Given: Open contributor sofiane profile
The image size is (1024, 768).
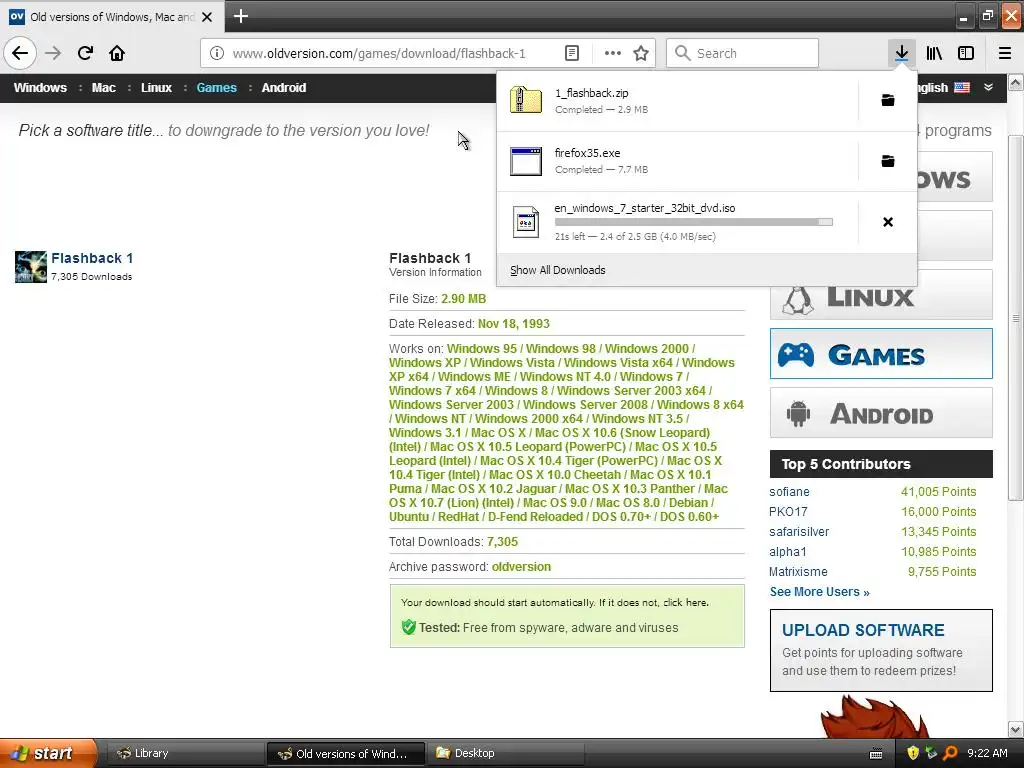Looking at the screenshot, I should point(789,492).
